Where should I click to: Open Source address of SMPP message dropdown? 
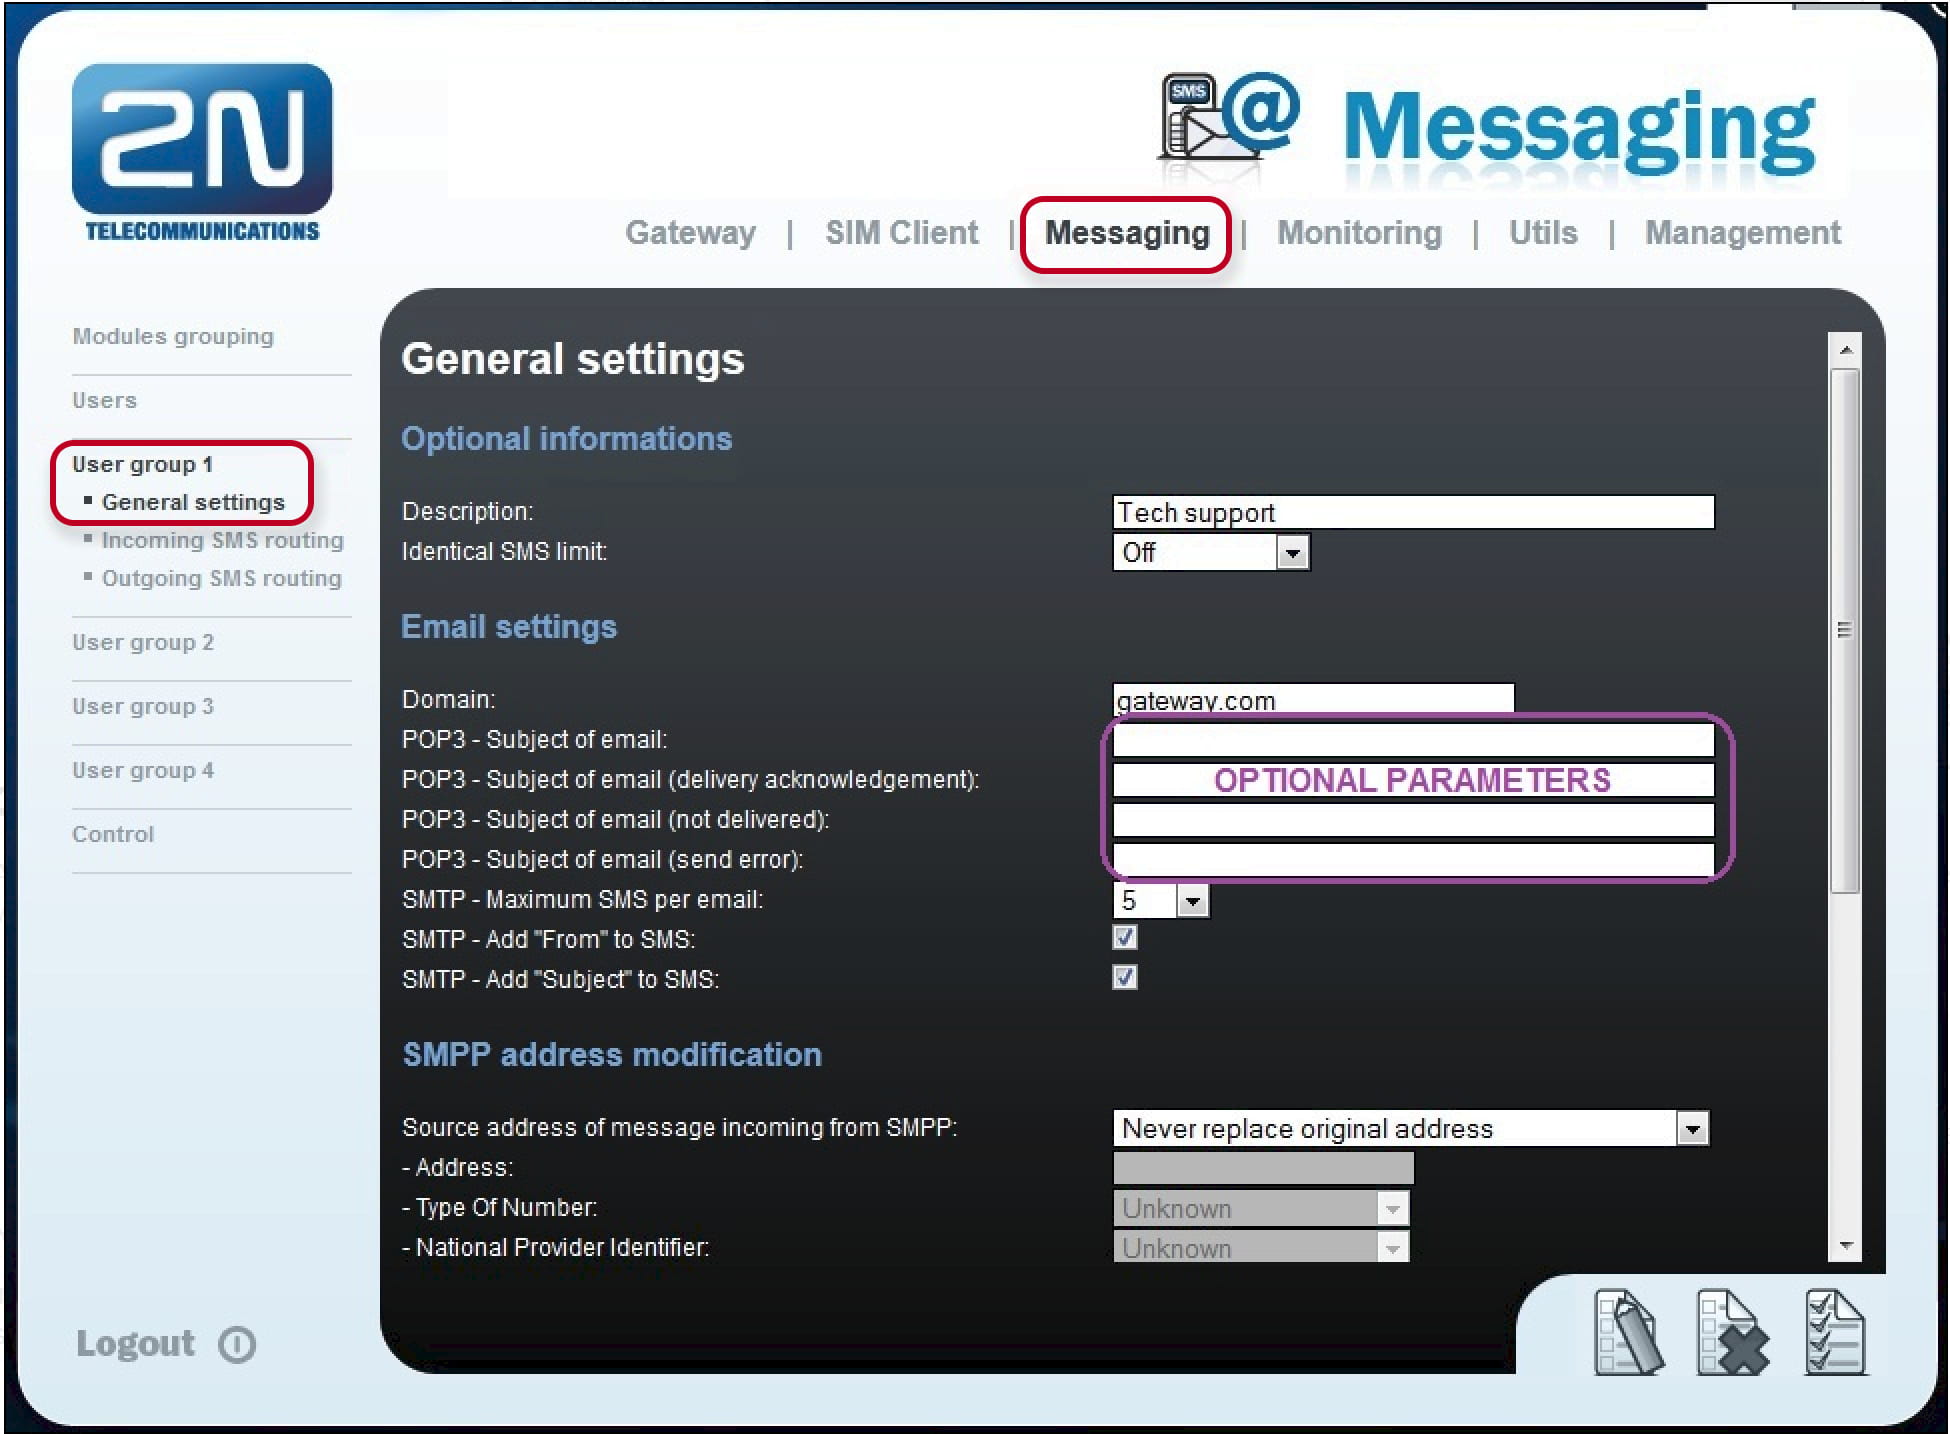pos(1411,1129)
